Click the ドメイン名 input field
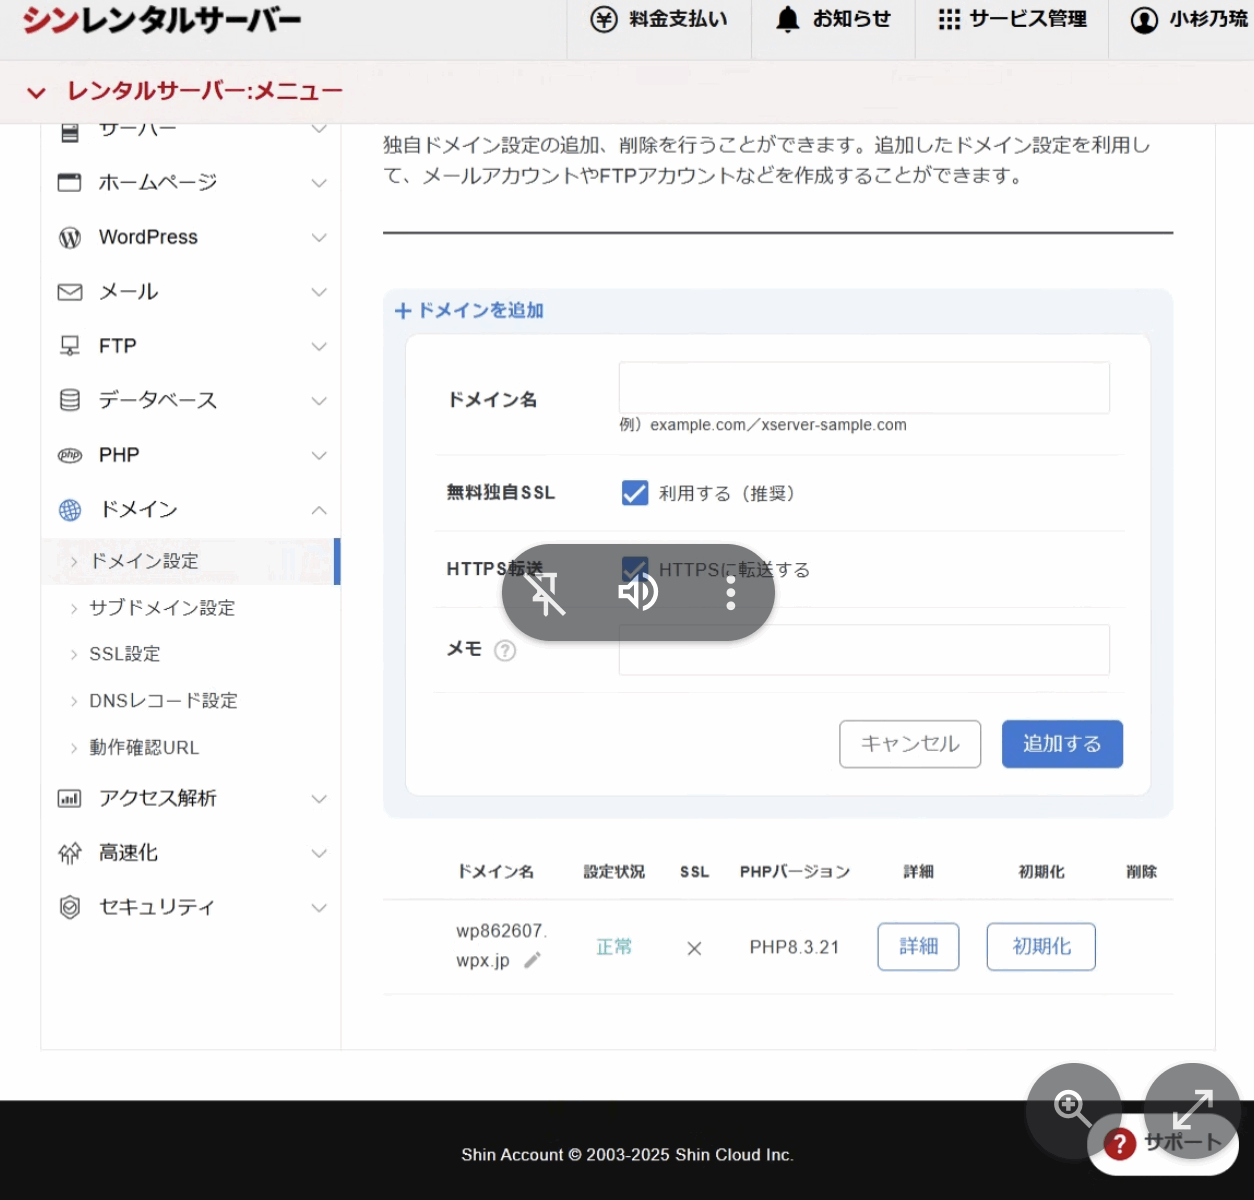1254x1200 pixels. [x=864, y=388]
